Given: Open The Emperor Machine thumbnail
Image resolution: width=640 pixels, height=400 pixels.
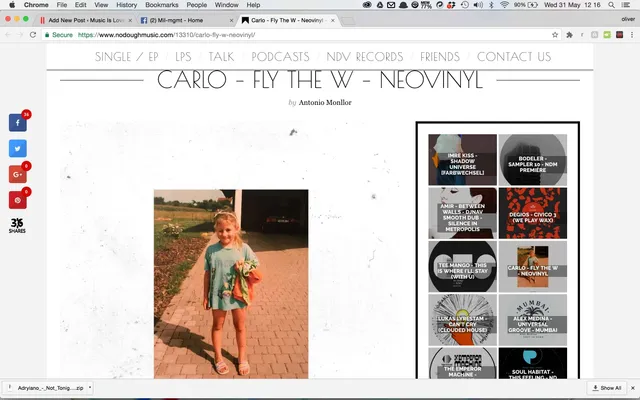Looking at the screenshot, I should [462, 363].
